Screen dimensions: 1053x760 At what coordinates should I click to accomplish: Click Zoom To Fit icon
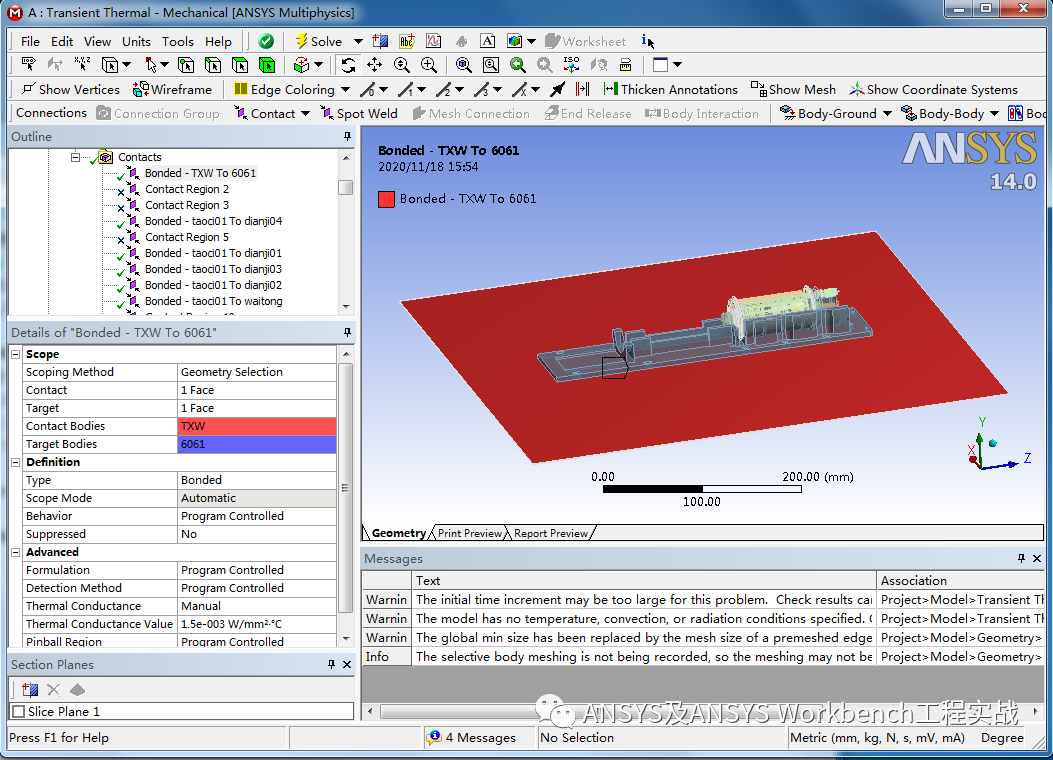[463, 64]
